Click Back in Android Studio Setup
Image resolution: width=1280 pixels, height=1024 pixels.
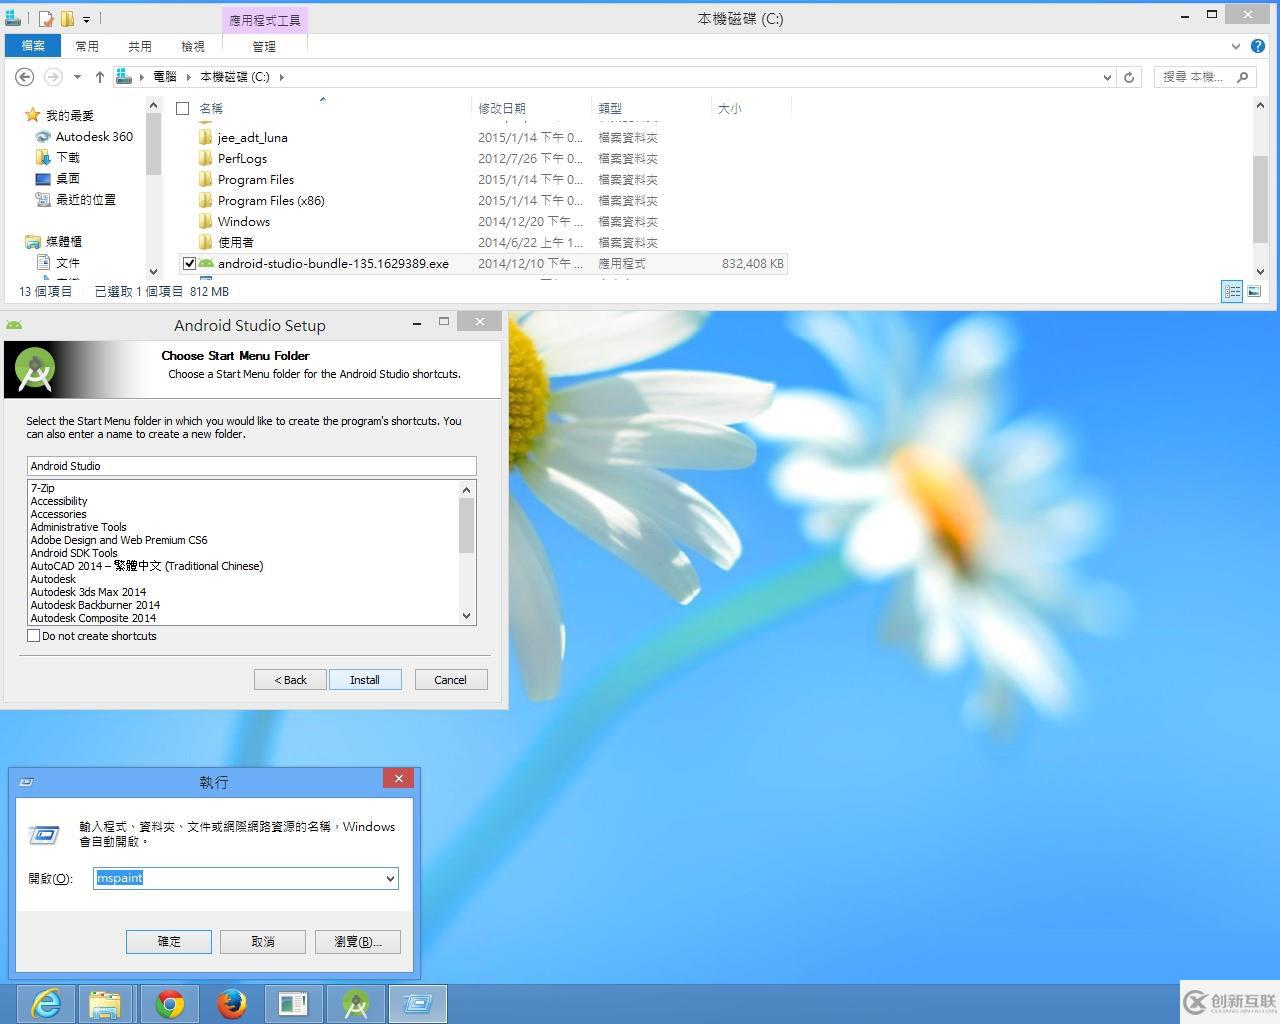[291, 680]
